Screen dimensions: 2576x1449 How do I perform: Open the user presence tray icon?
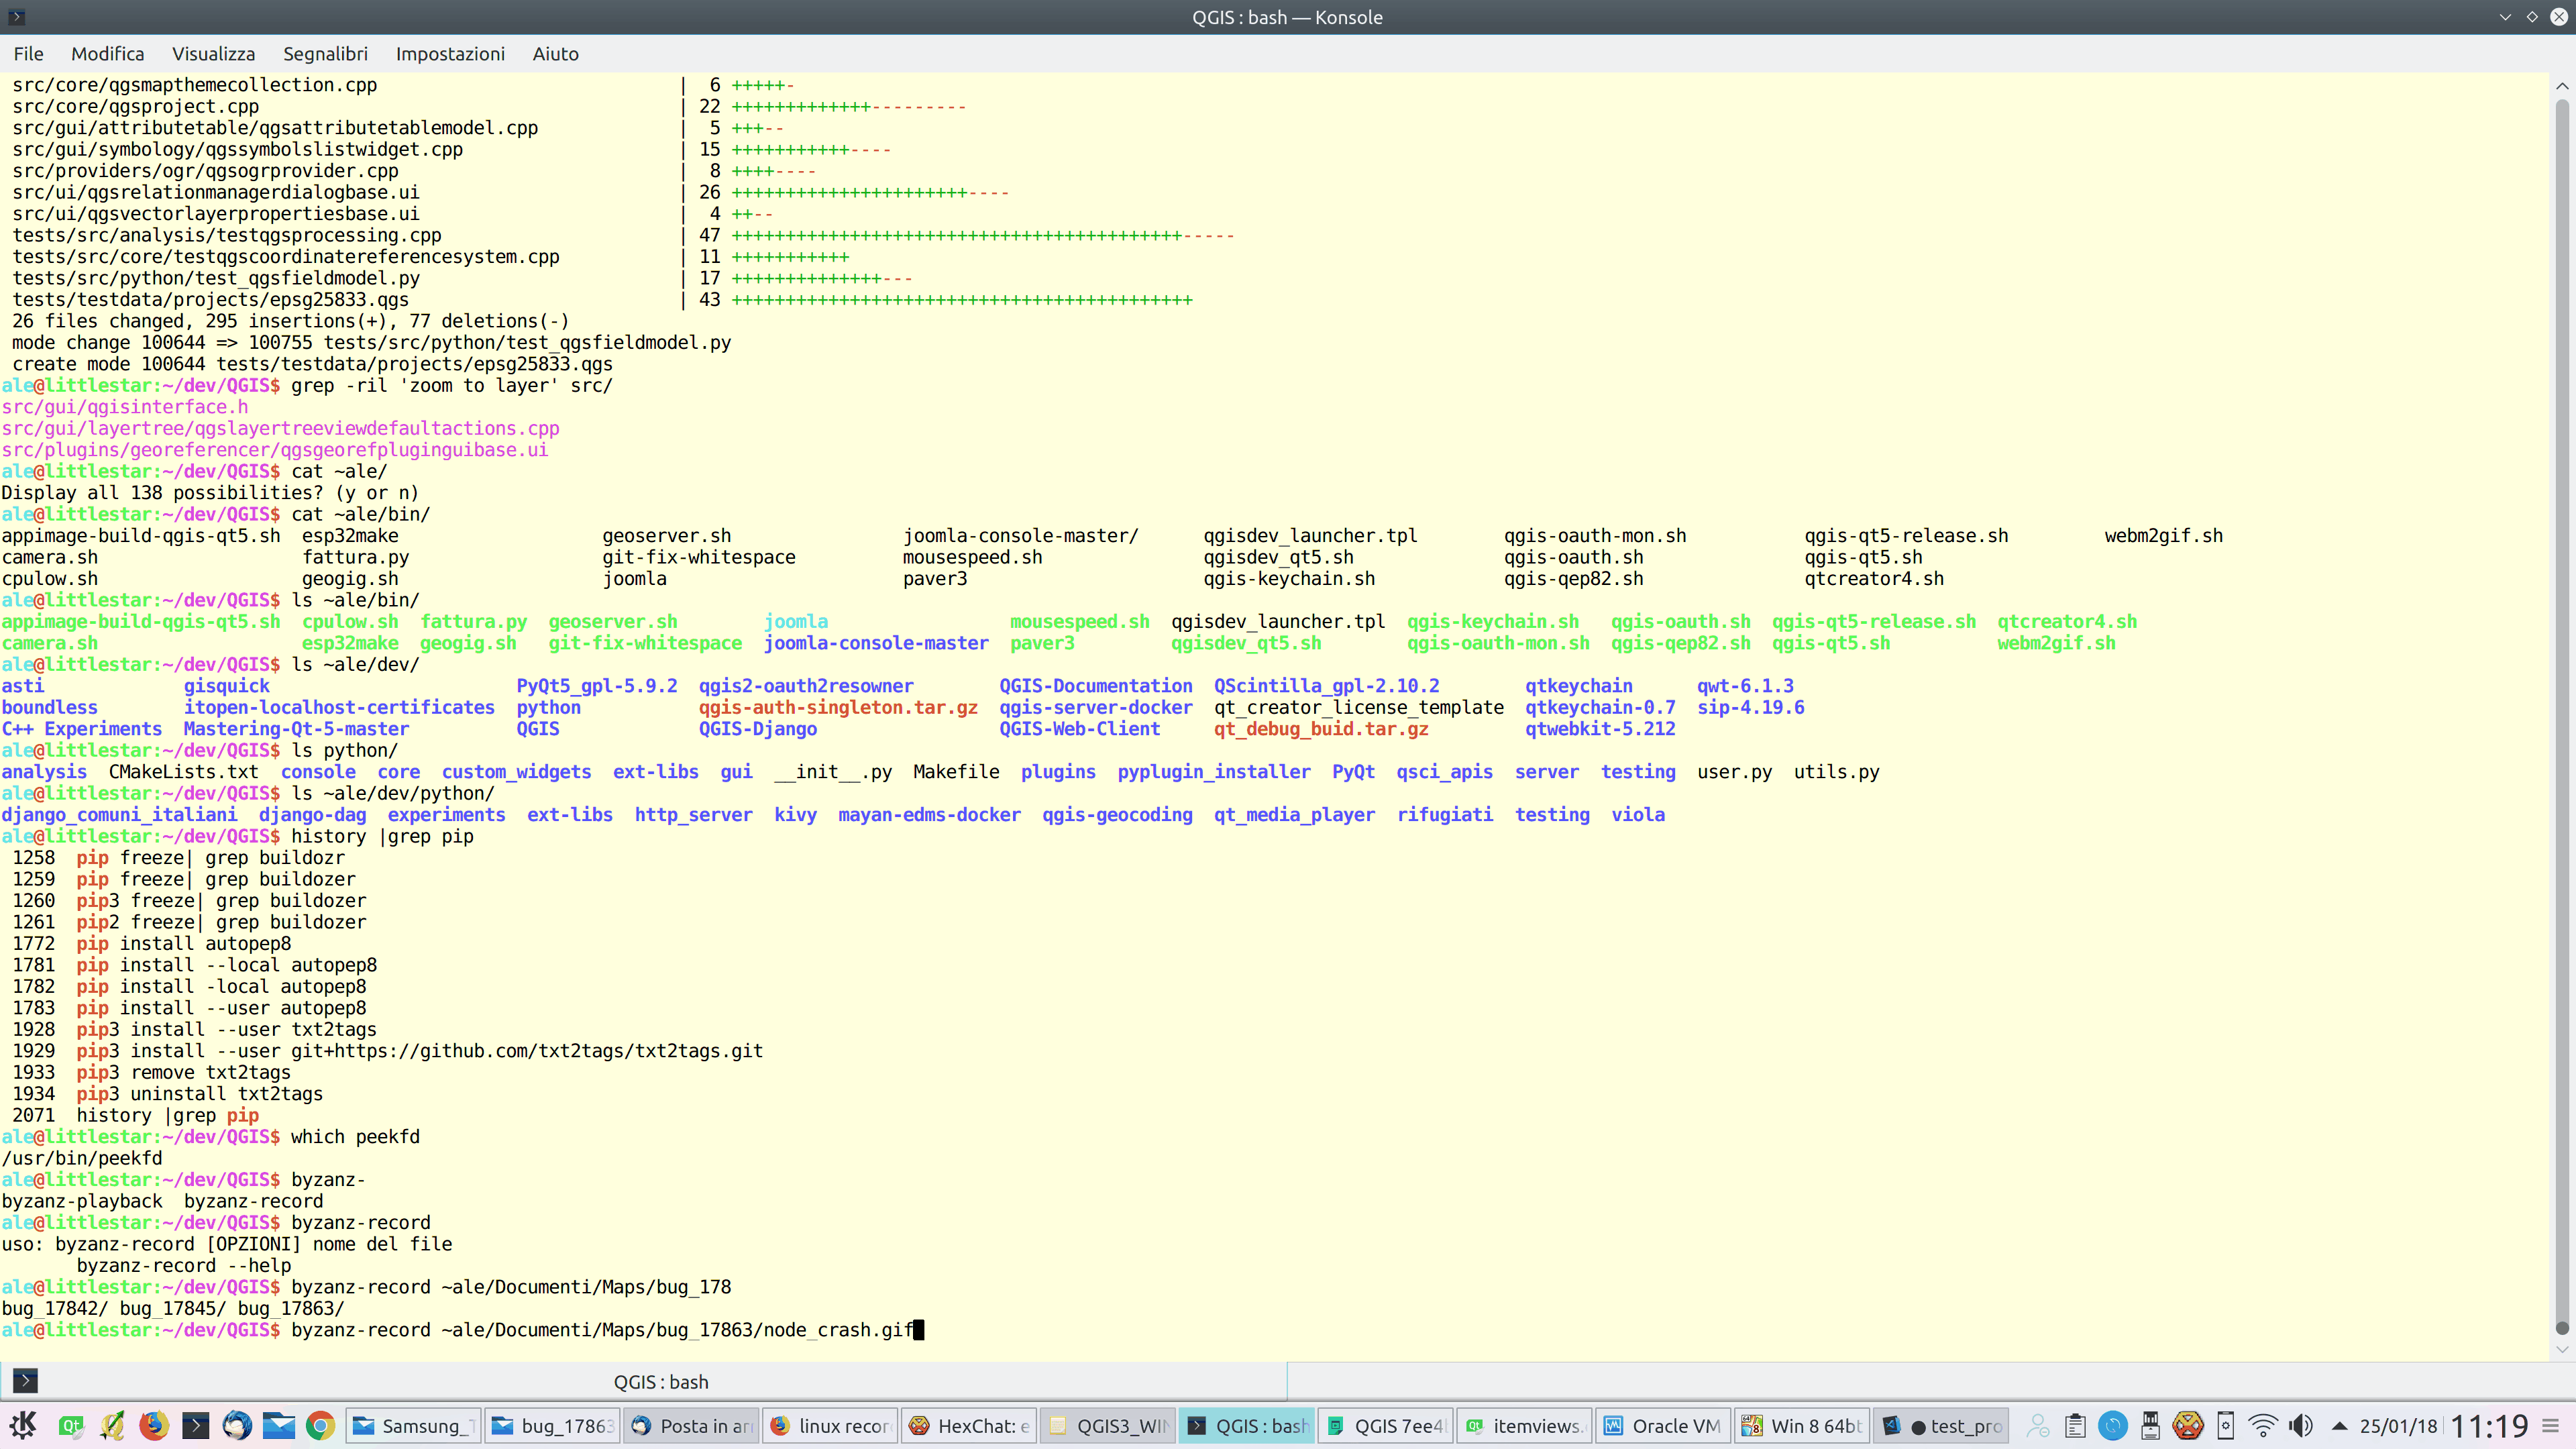point(2038,1426)
